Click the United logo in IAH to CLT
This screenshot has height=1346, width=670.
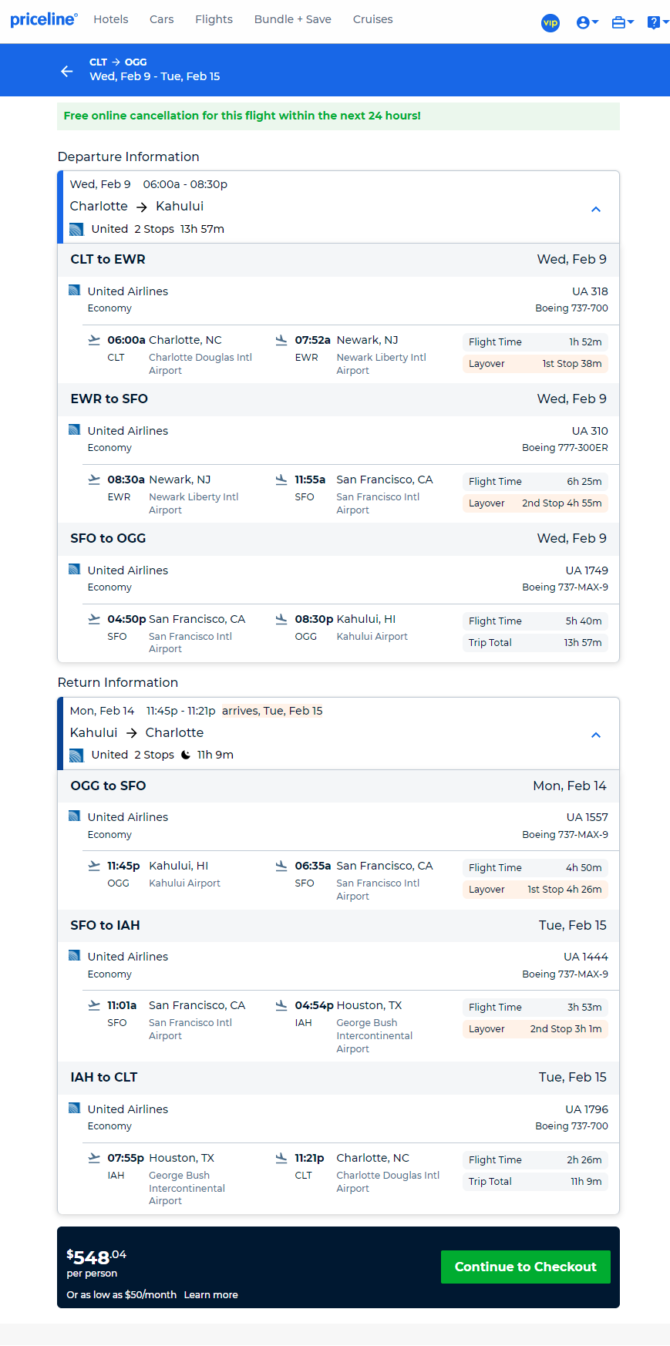[74, 1108]
